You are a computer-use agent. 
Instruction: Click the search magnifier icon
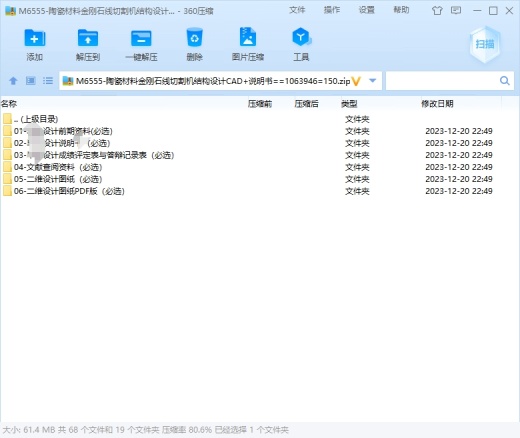point(505,81)
